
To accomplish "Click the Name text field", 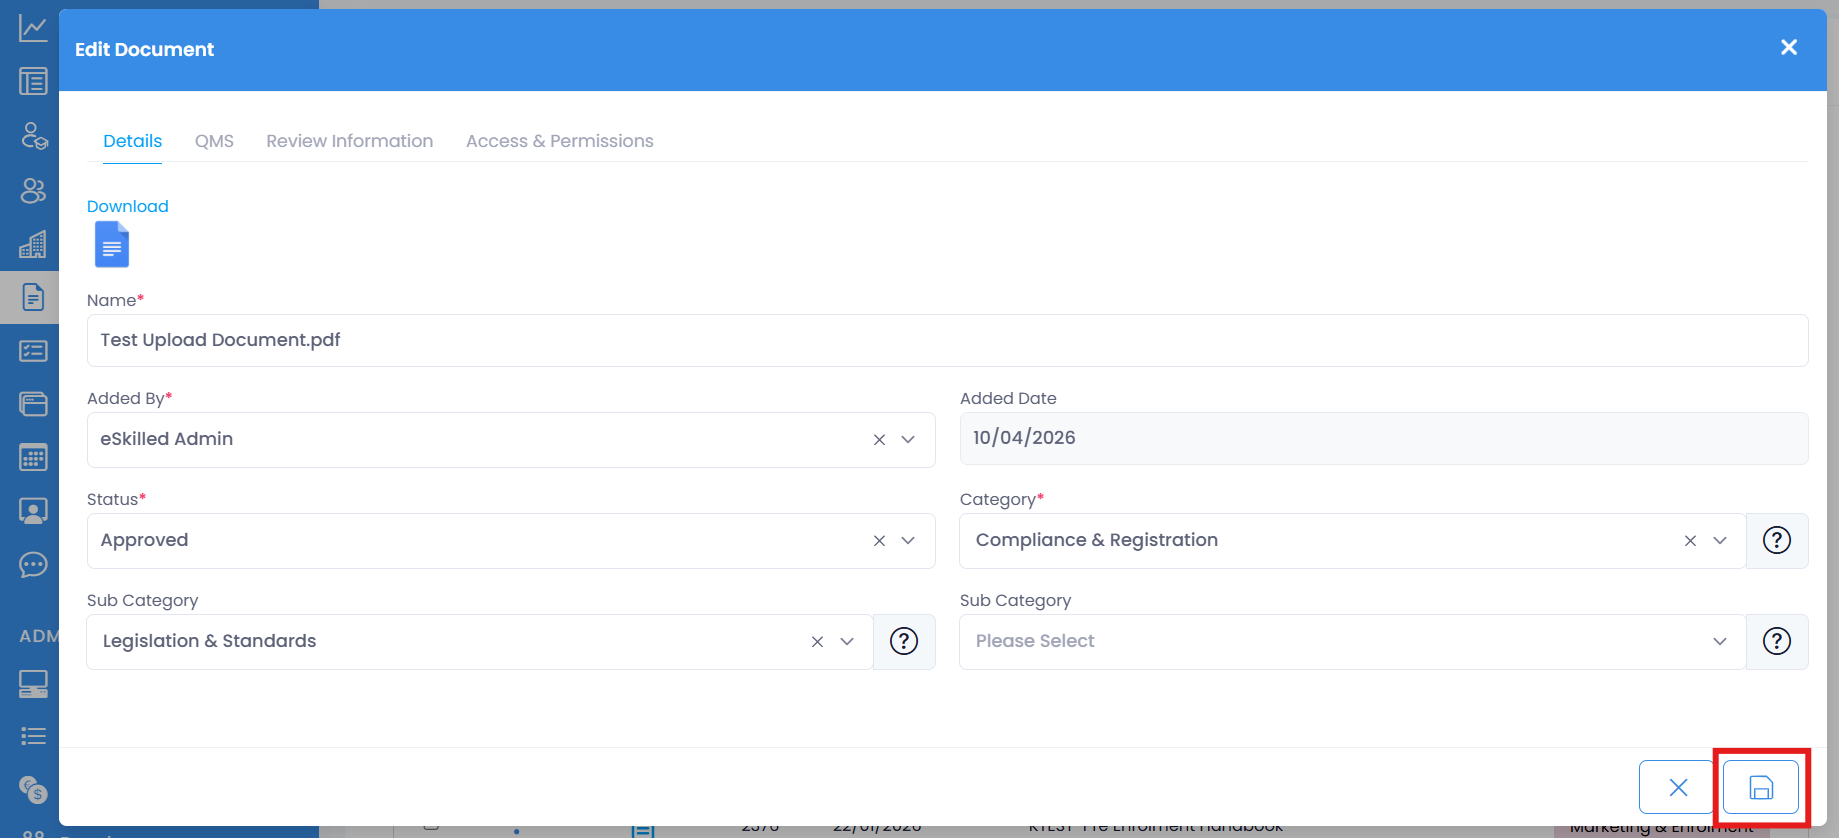I will (946, 341).
